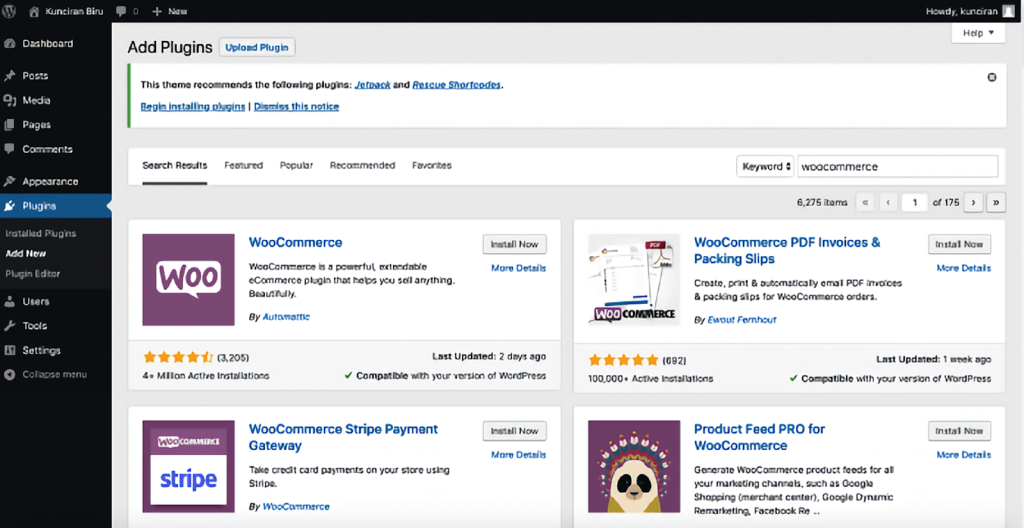Viewport: 1024px width, 528px height.
Task: Open Plugin Editor submenu item
Action: (x=32, y=274)
